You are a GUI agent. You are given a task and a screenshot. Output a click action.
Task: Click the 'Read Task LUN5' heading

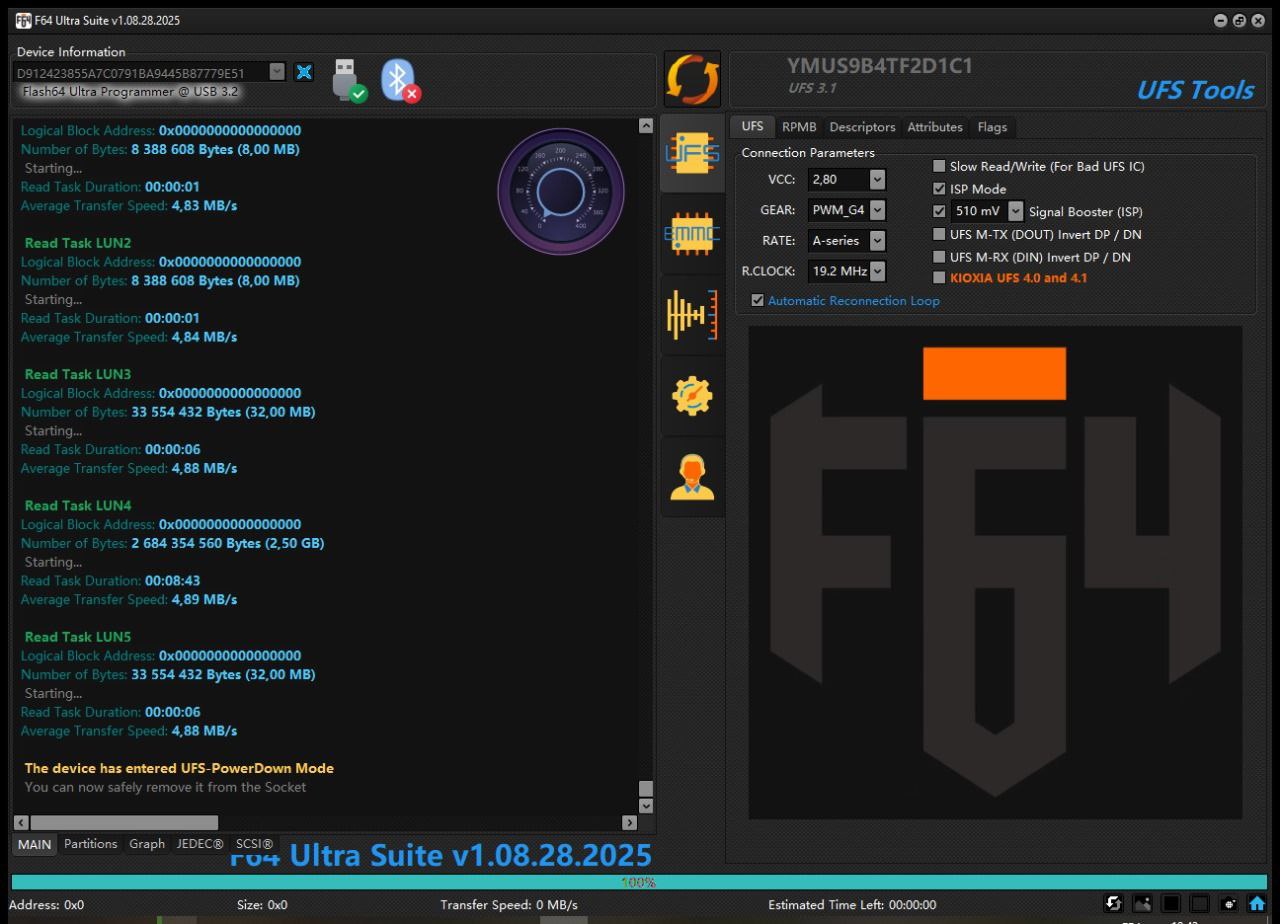point(78,636)
